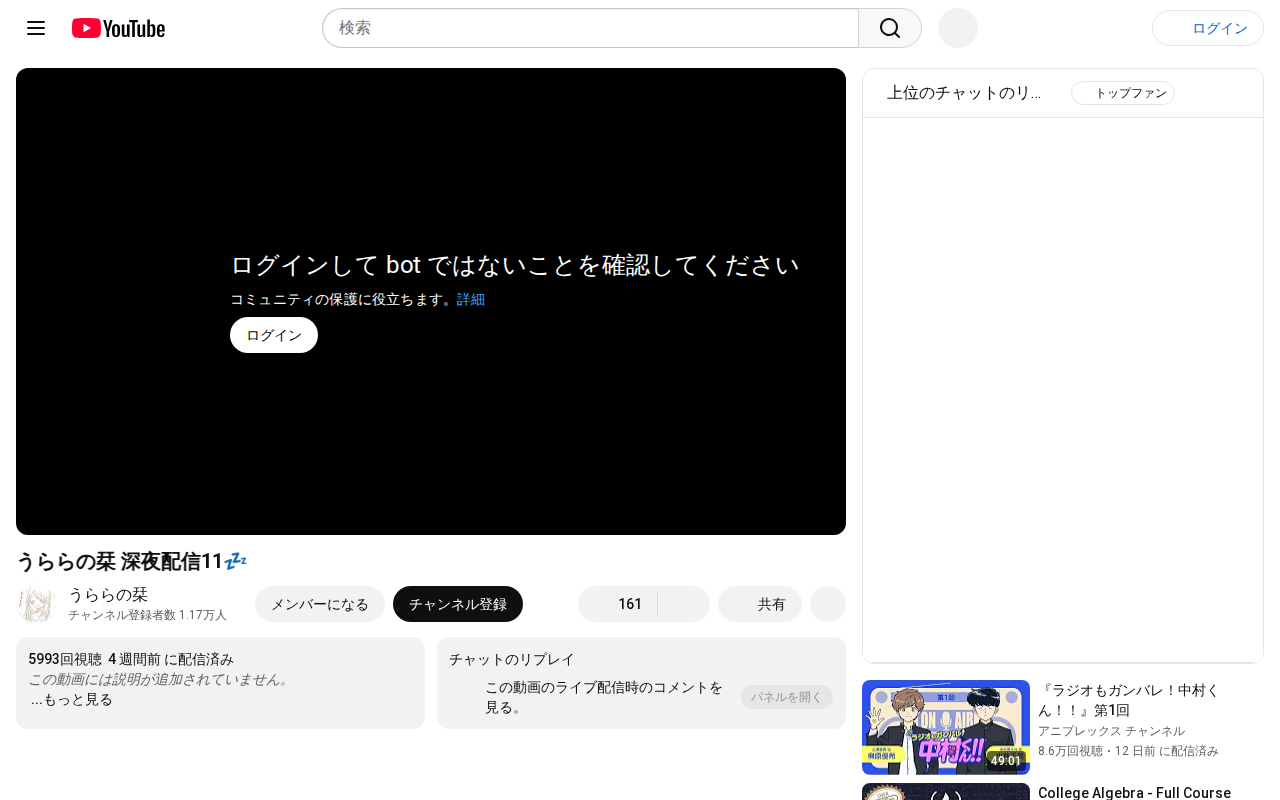Viewport: 1280px width, 800px height.
Task: Click the メンバーになる button
Action: [320, 604]
